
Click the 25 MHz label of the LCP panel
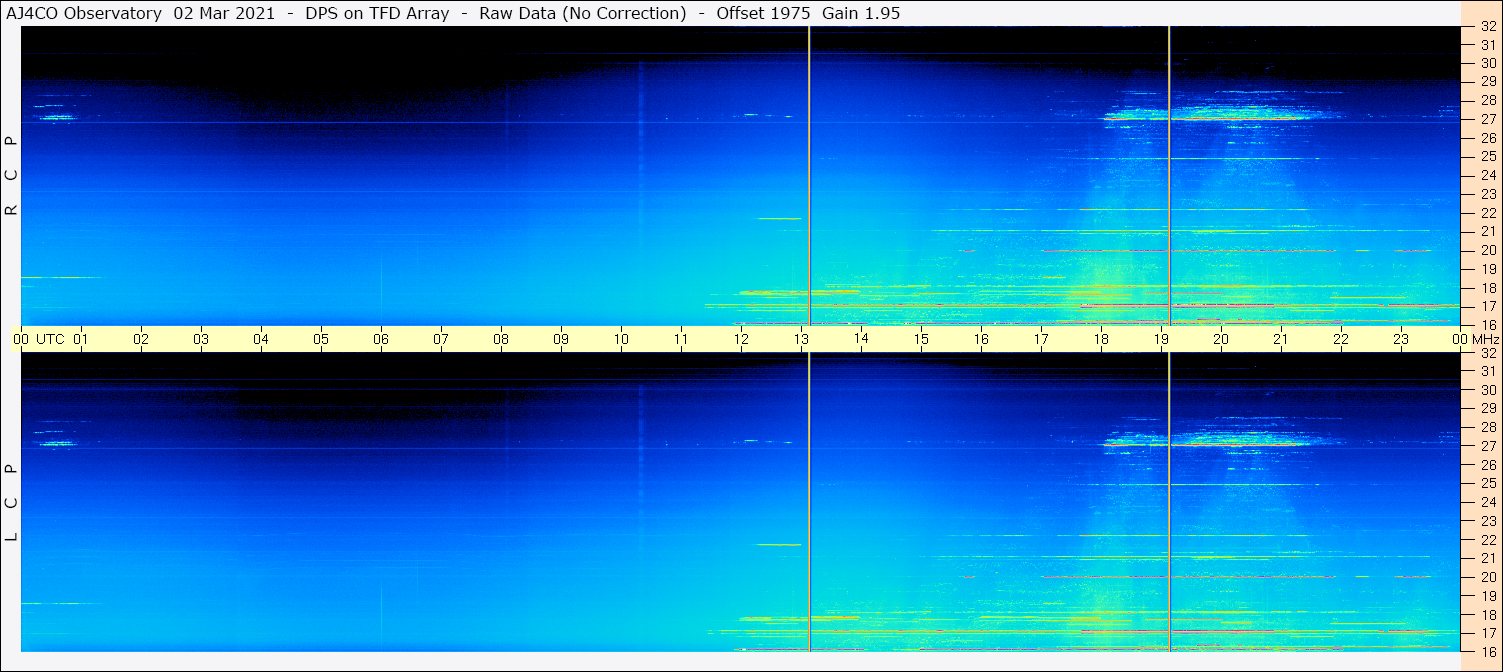click(x=1488, y=484)
